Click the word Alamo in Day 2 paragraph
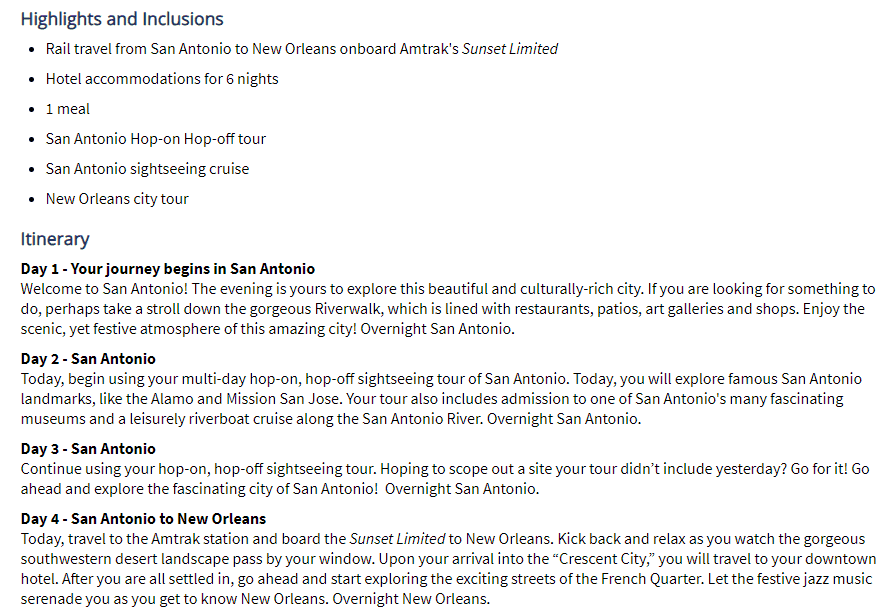The height and width of the screenshot is (613, 892). [172, 399]
